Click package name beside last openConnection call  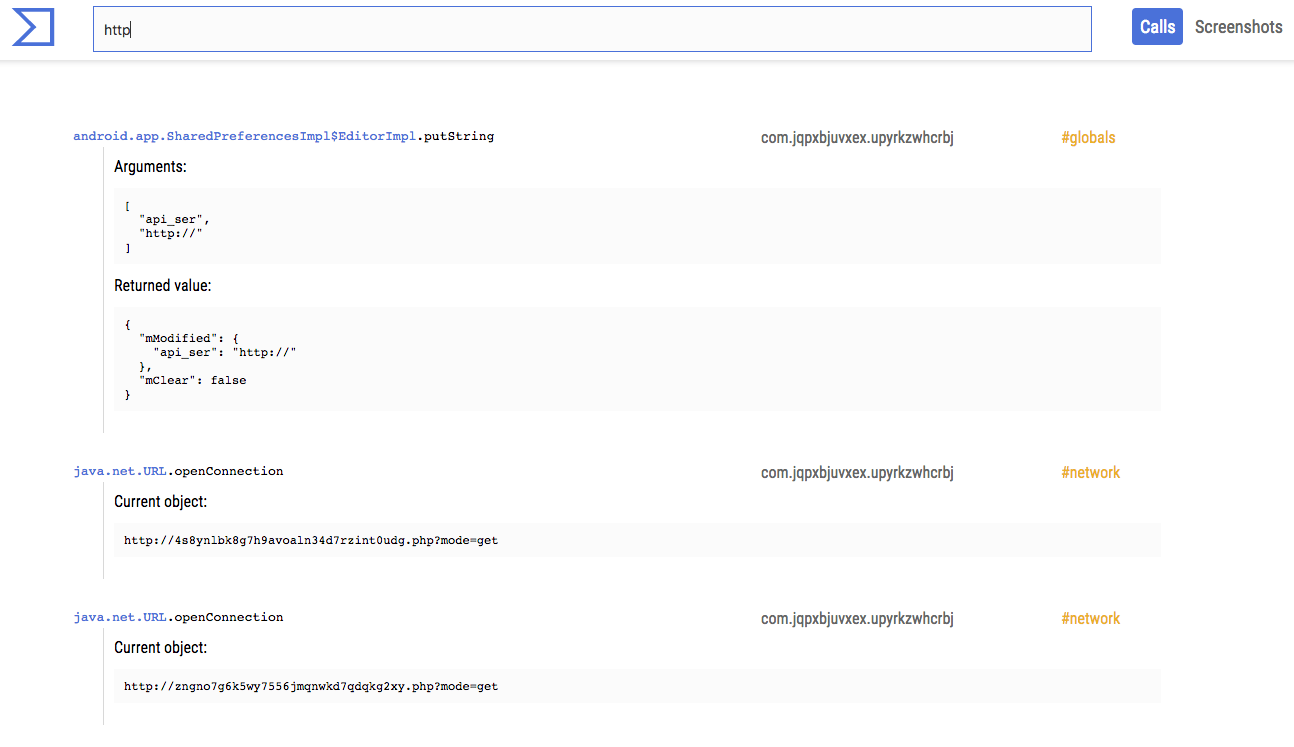(857, 618)
